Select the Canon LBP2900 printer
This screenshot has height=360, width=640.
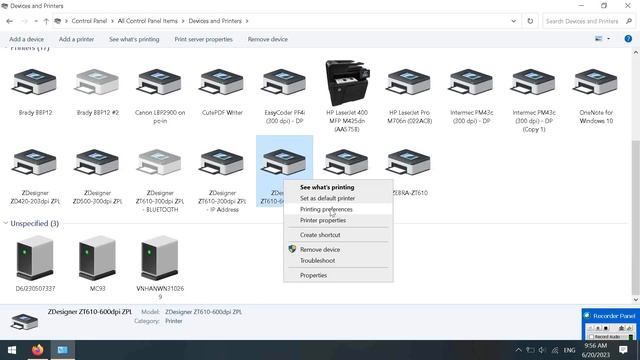[x=160, y=96]
